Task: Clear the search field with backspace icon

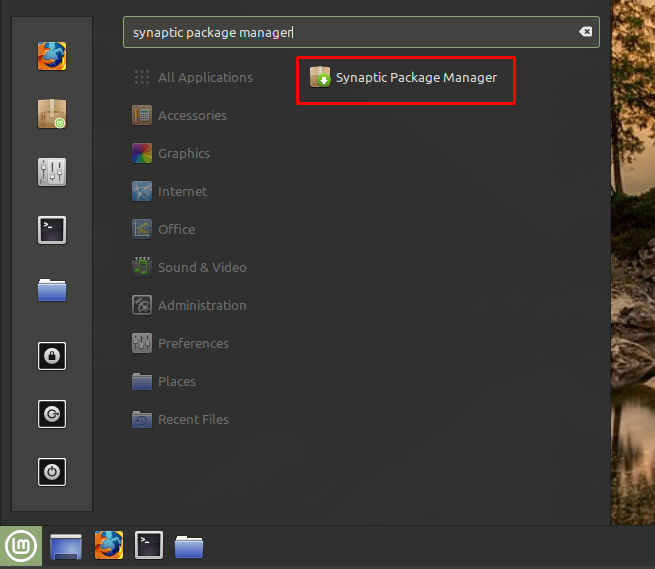Action: (585, 31)
